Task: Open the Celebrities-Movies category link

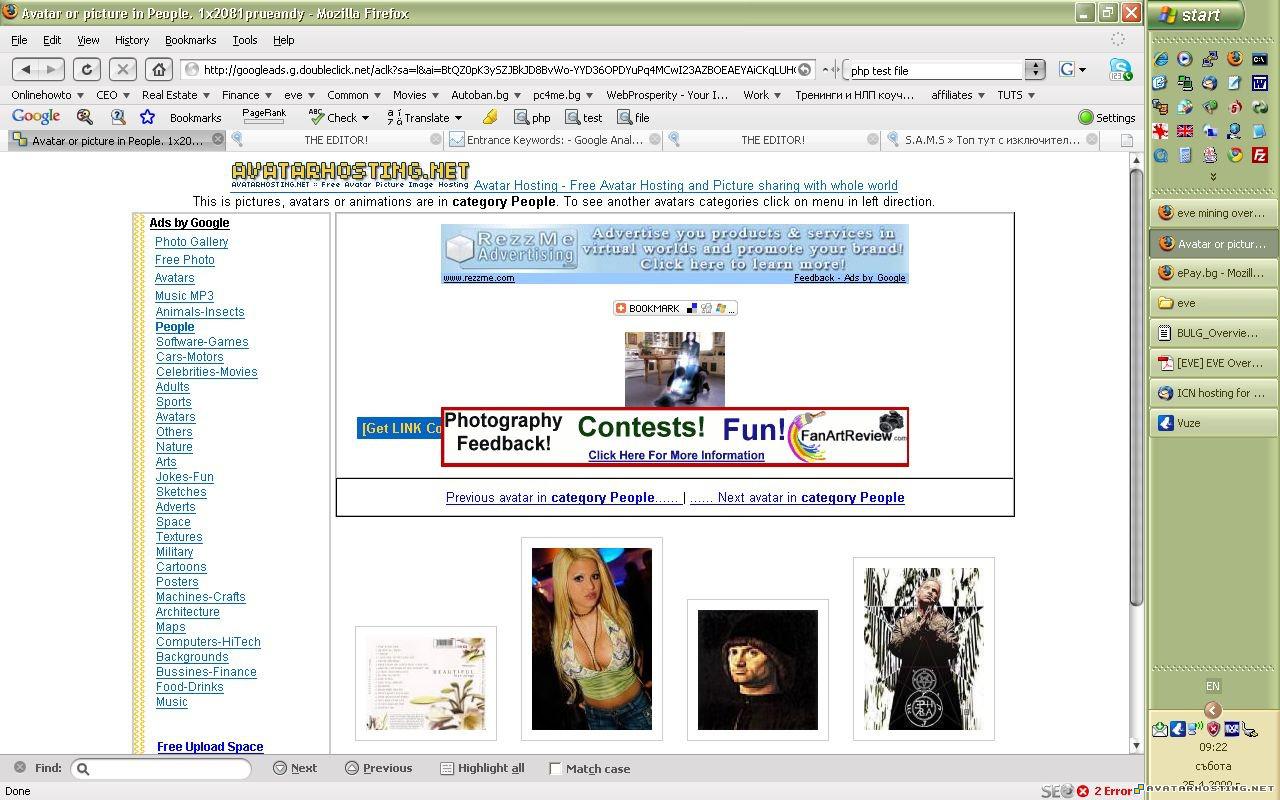Action: point(206,372)
